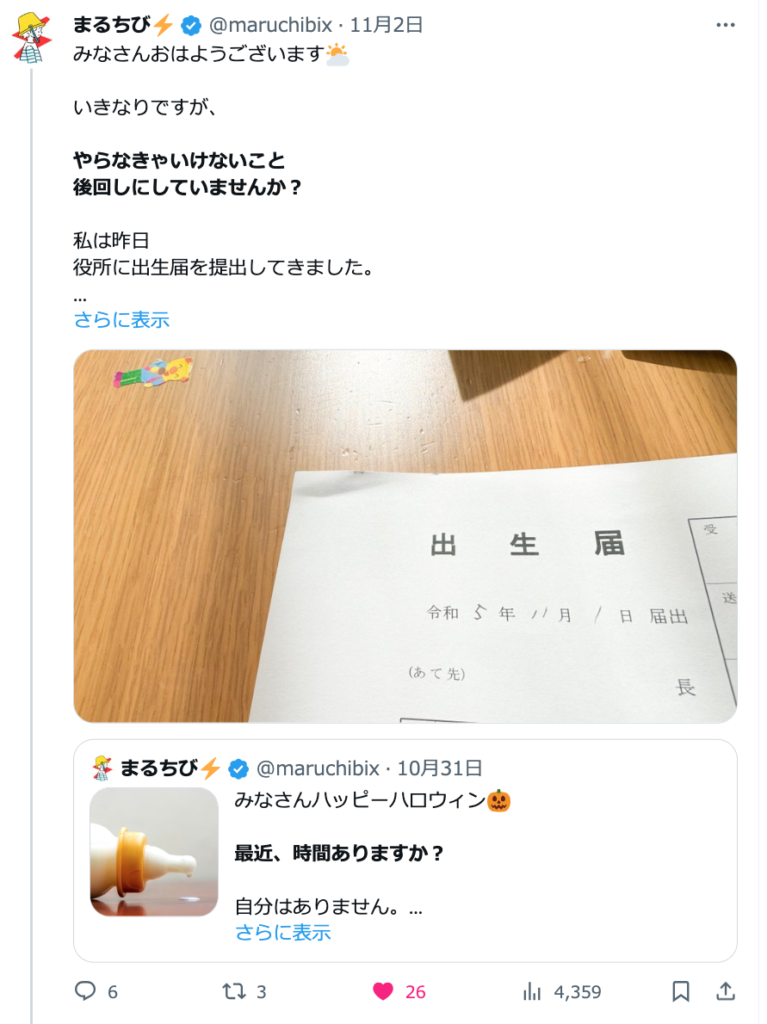This screenshot has height=1024, width=767.
Task: Click the repost arrows icon
Action: pos(234,991)
